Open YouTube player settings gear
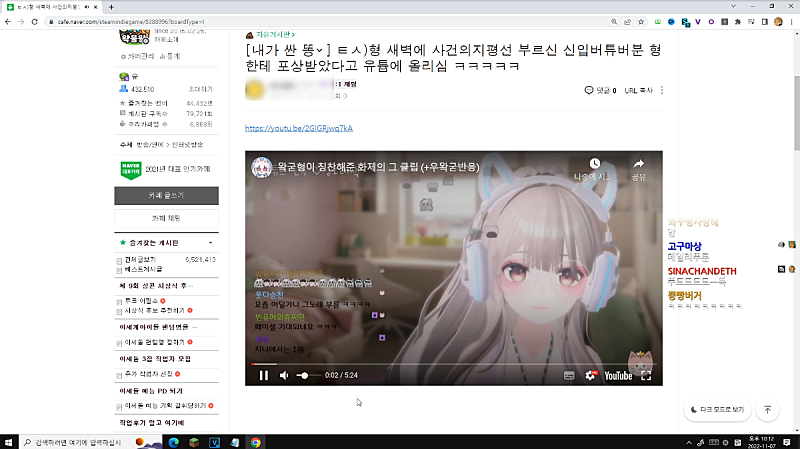The height and width of the screenshot is (449, 800). (x=590, y=376)
